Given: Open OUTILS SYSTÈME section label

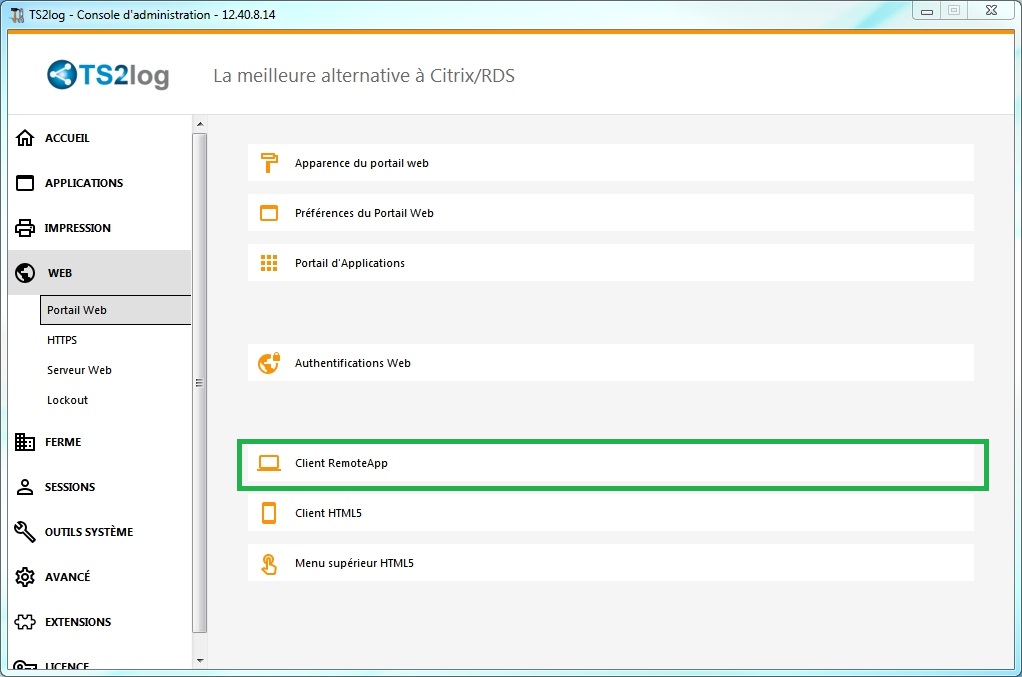Looking at the screenshot, I should 89,532.
